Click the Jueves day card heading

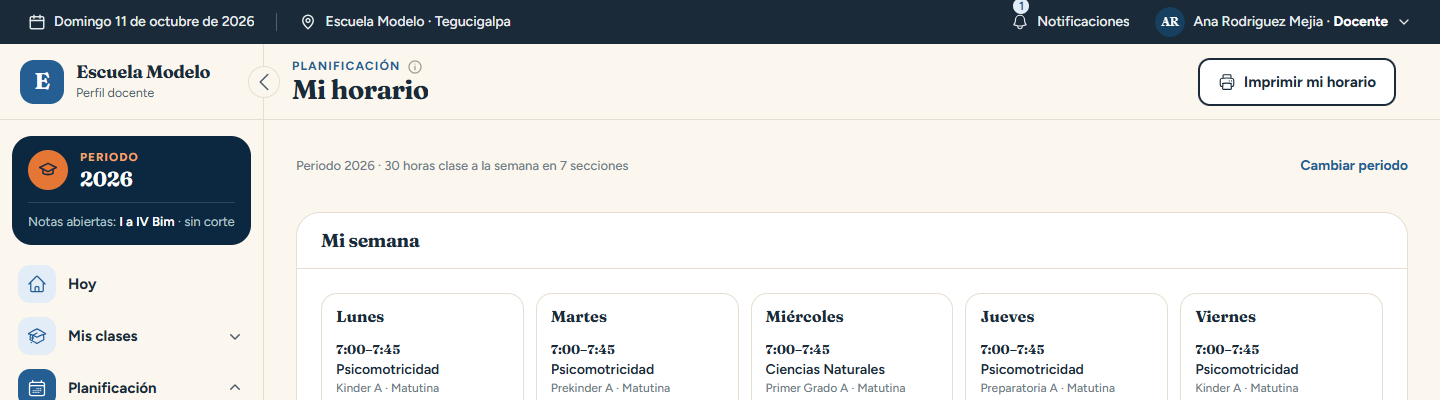click(x=1007, y=317)
